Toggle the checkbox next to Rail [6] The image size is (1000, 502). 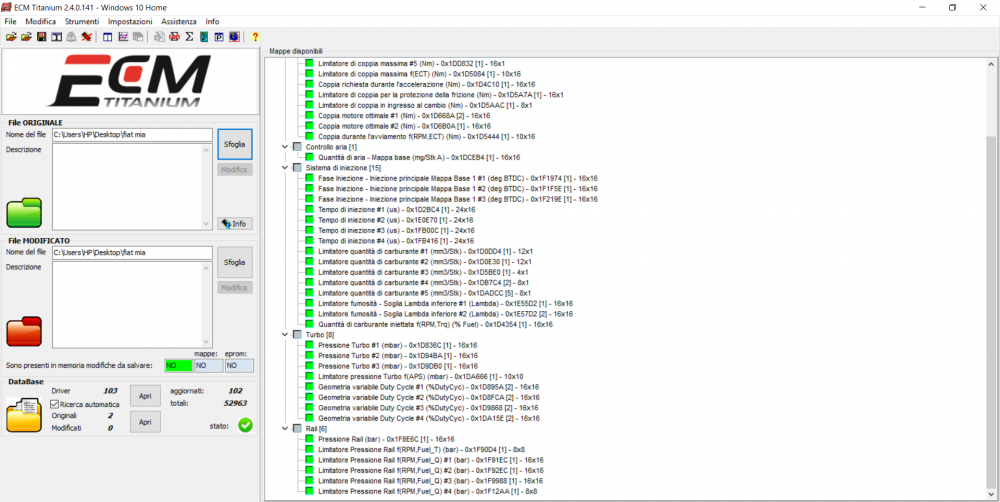coord(297,429)
